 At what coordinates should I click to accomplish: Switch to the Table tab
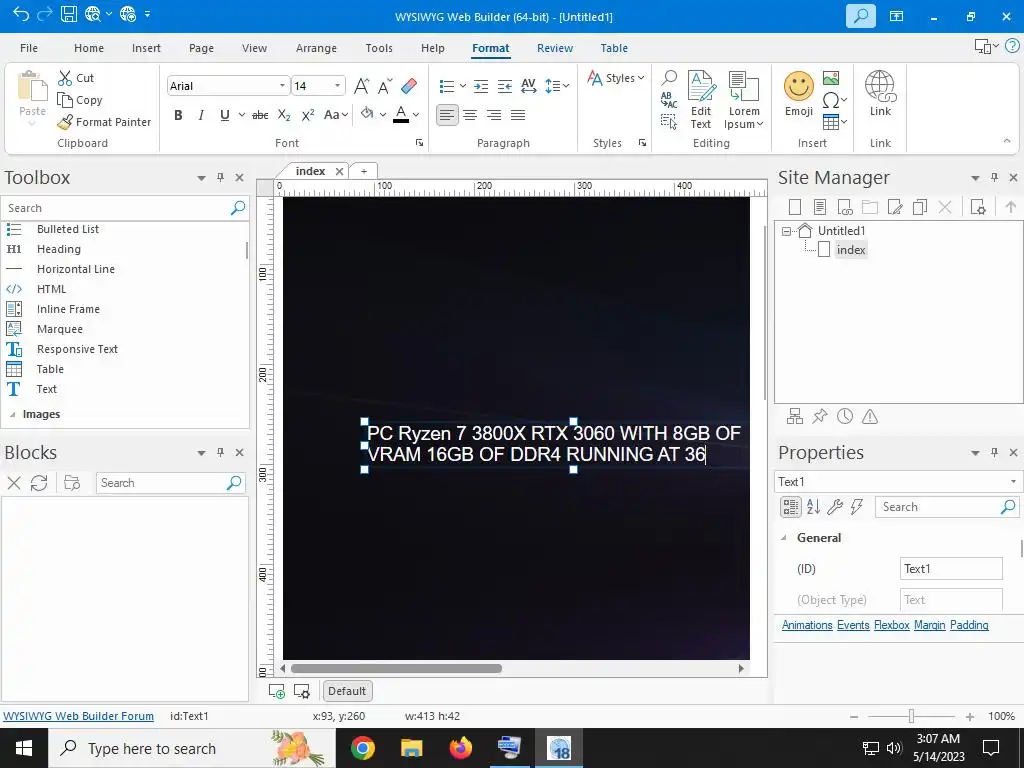pyautogui.click(x=614, y=48)
